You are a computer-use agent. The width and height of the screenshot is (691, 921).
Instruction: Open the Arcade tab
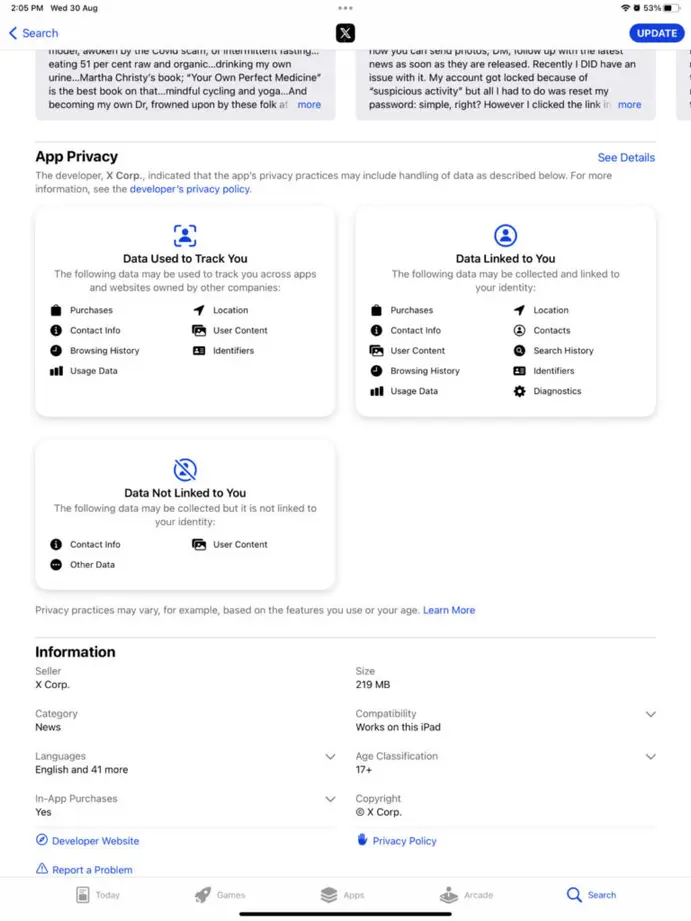[x=467, y=895]
